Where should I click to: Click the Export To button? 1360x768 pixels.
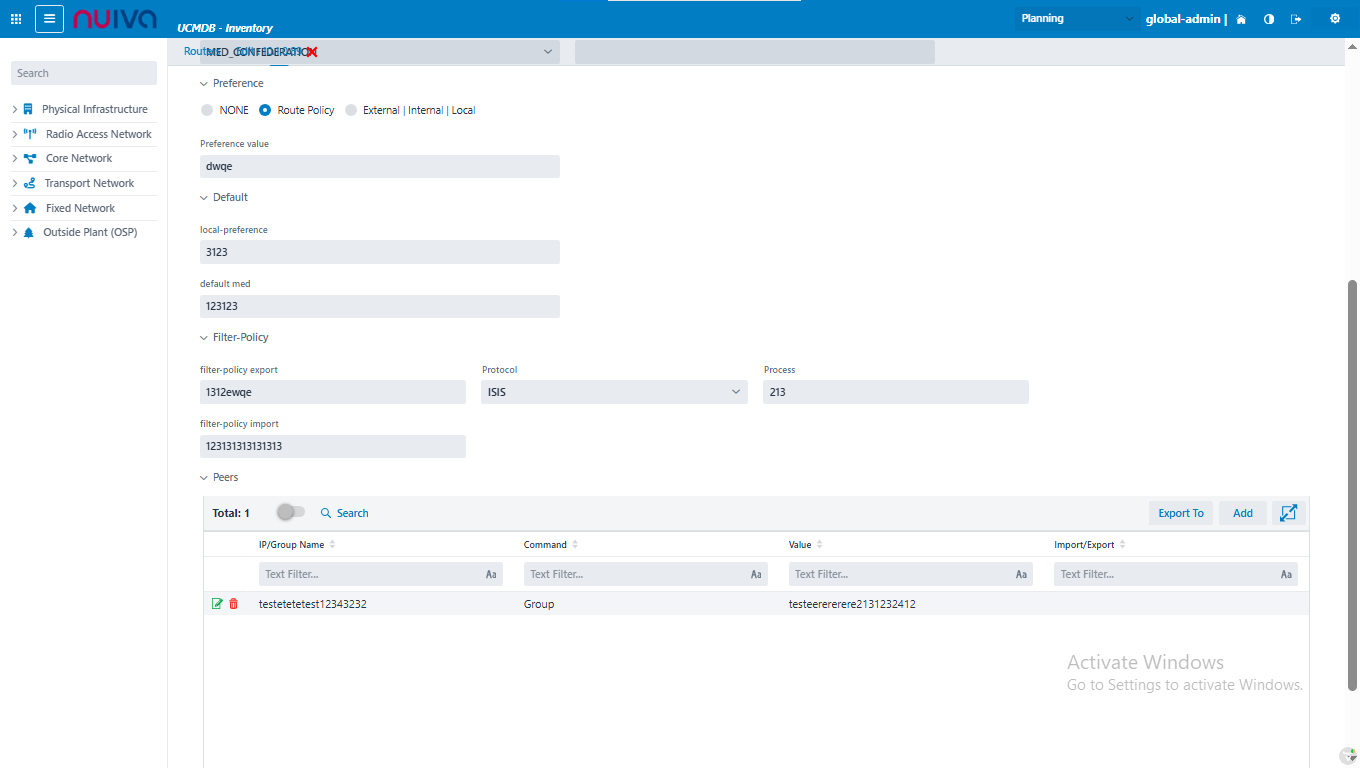click(x=1180, y=513)
